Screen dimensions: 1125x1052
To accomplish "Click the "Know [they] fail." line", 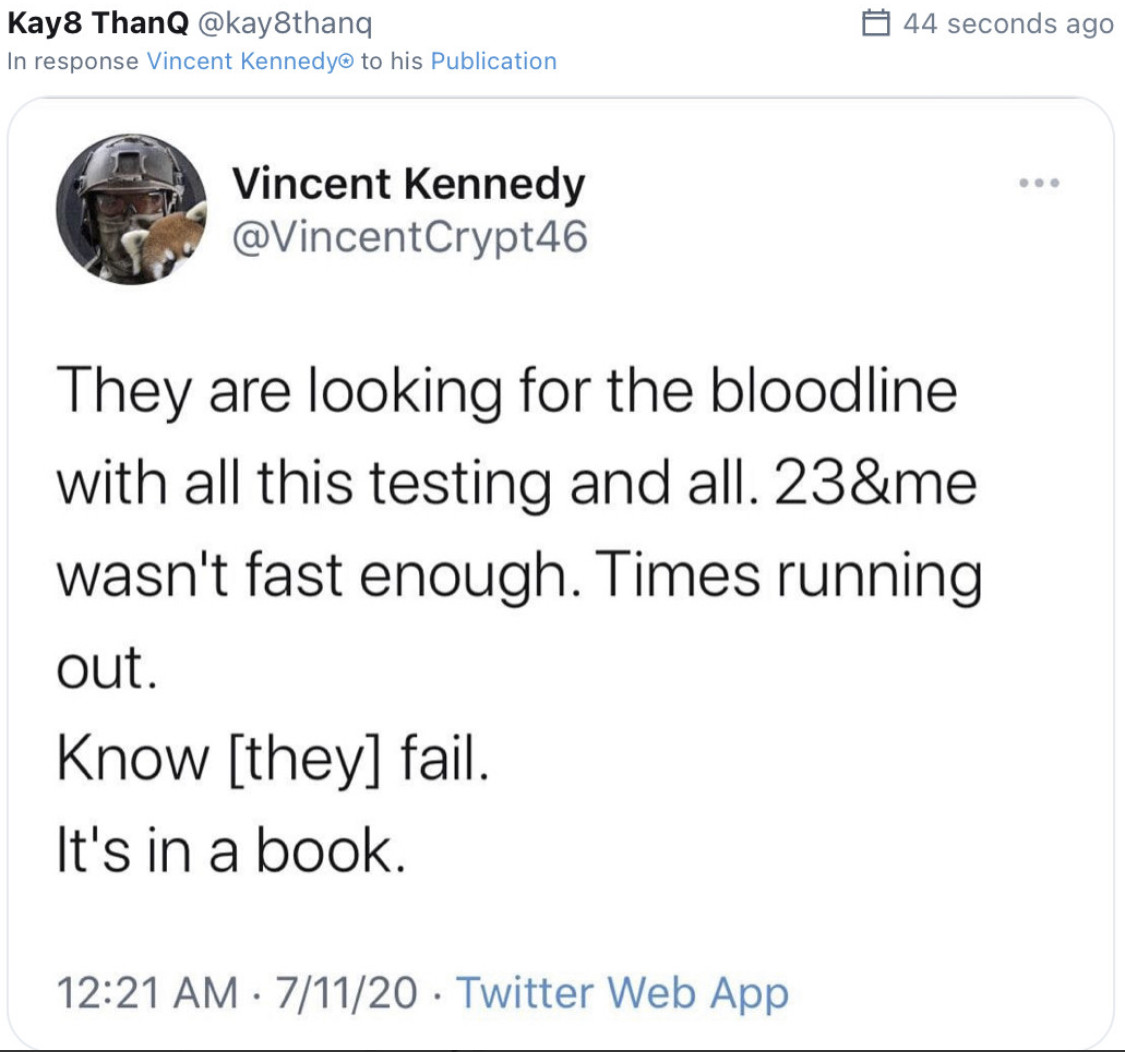I will pos(273,765).
